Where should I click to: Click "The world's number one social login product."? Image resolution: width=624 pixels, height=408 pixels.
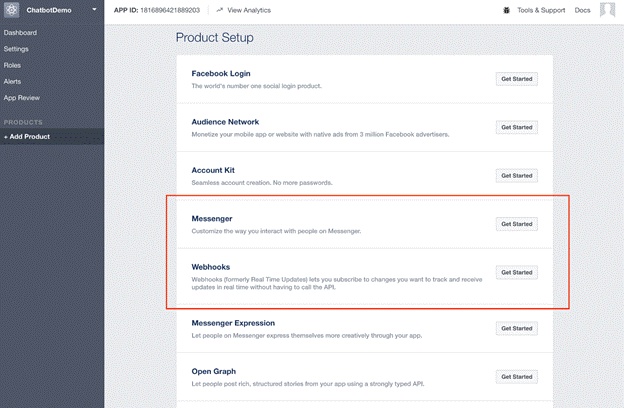256,86
